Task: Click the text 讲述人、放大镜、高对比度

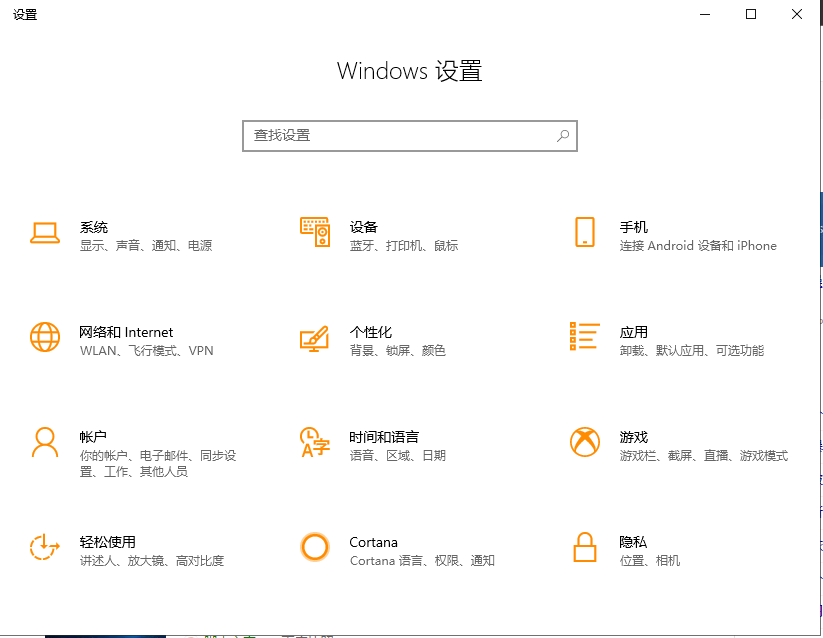Action: (152, 560)
